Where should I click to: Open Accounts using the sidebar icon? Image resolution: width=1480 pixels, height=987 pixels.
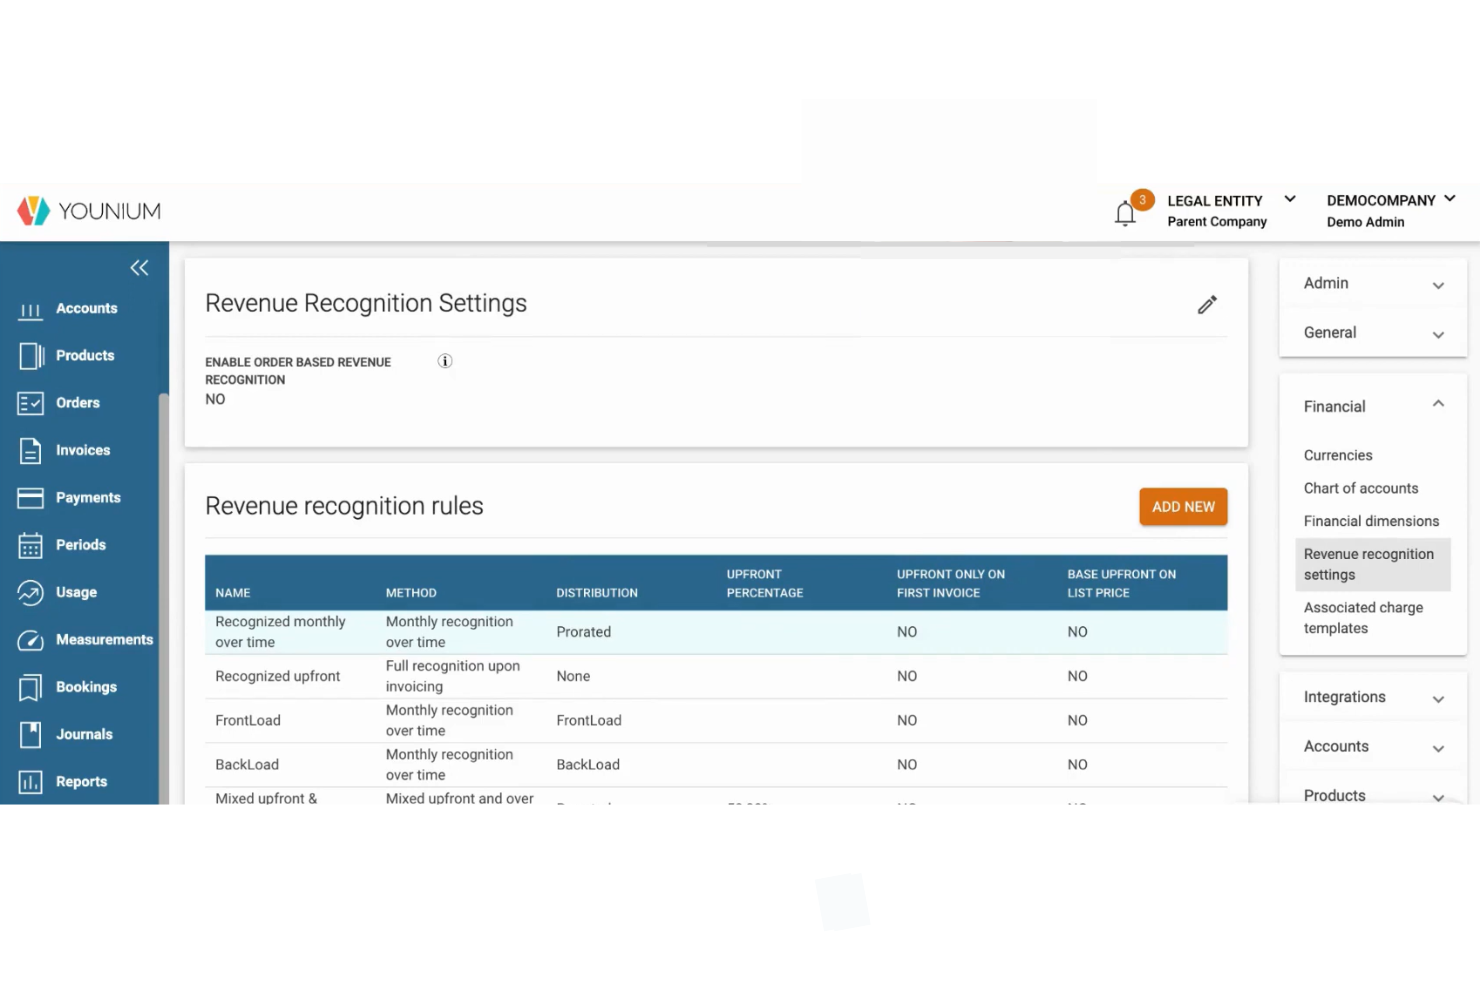29,309
